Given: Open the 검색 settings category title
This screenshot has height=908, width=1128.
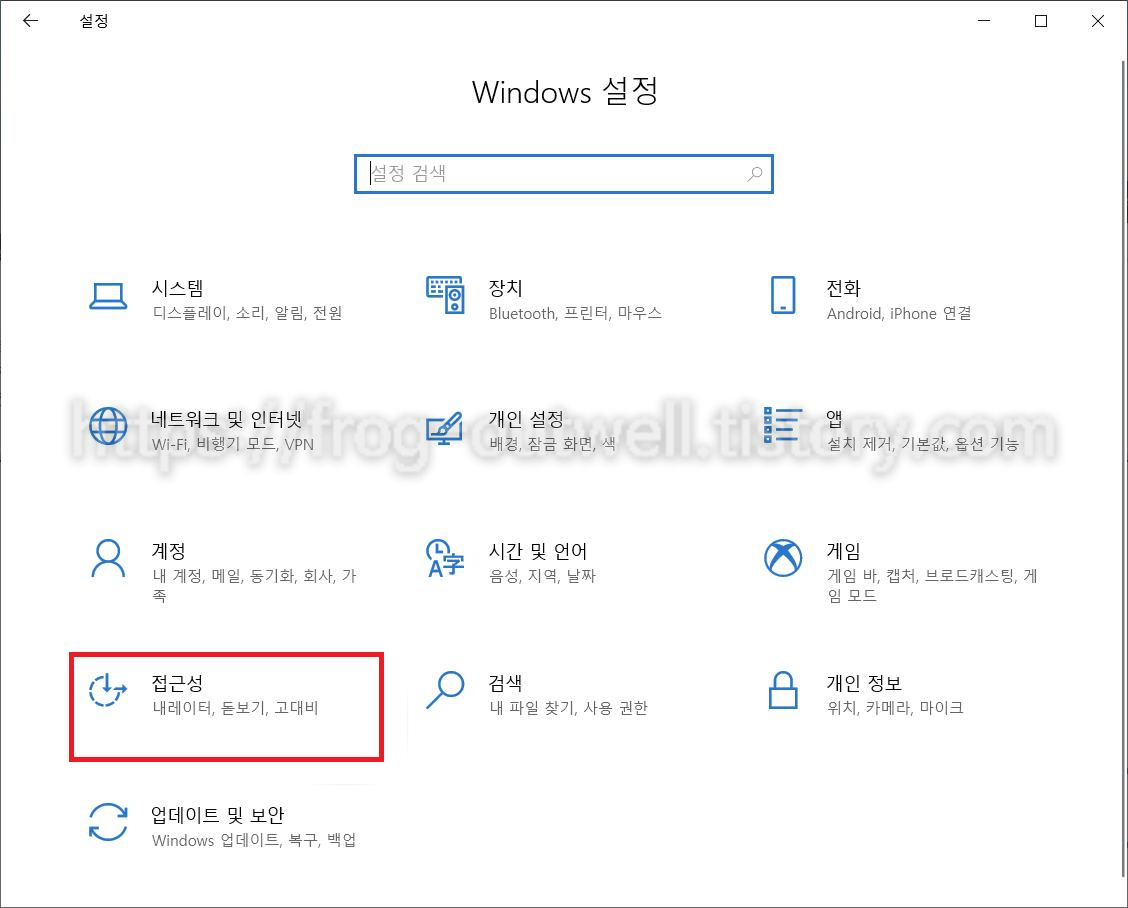Looking at the screenshot, I should [x=505, y=683].
